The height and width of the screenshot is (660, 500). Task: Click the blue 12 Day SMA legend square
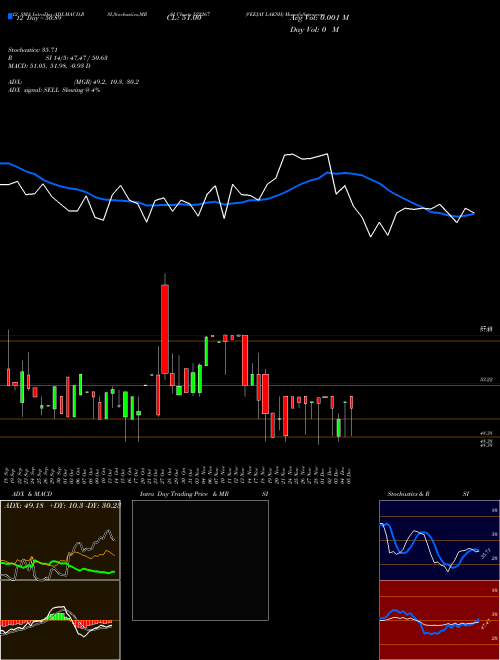coord(10,16)
